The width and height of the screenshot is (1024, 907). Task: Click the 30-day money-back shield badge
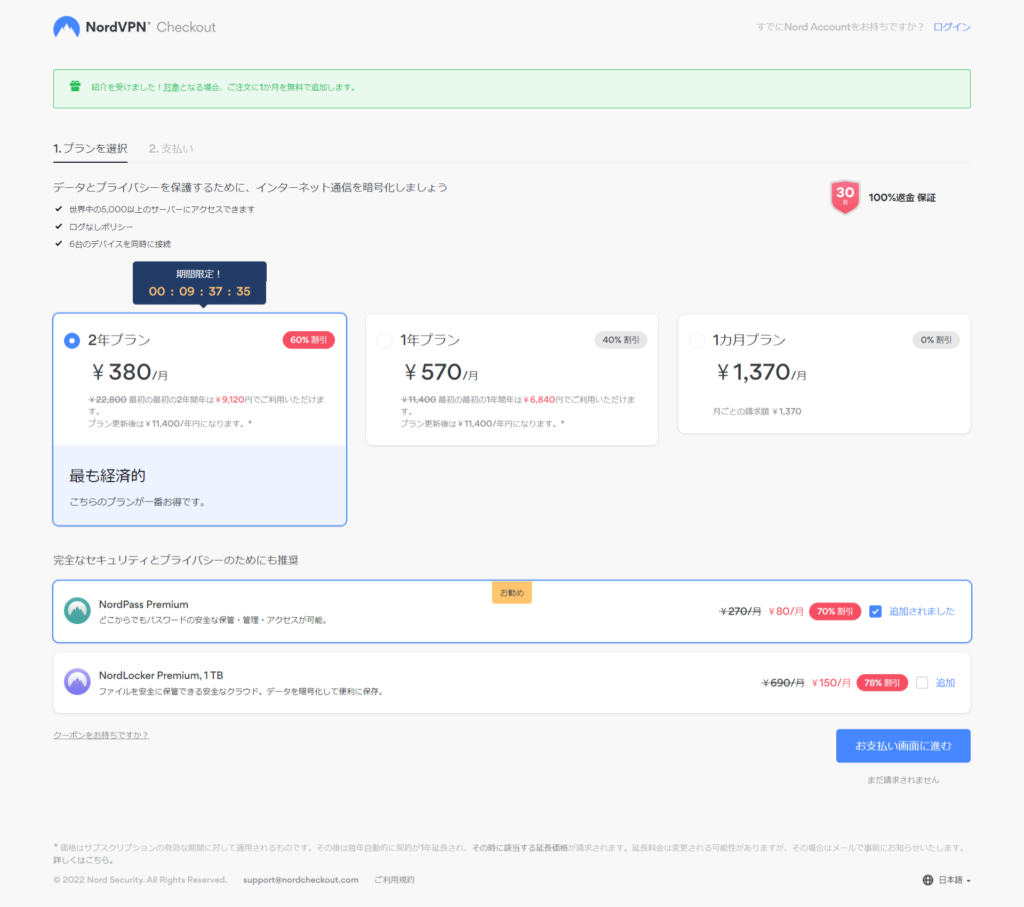[845, 196]
